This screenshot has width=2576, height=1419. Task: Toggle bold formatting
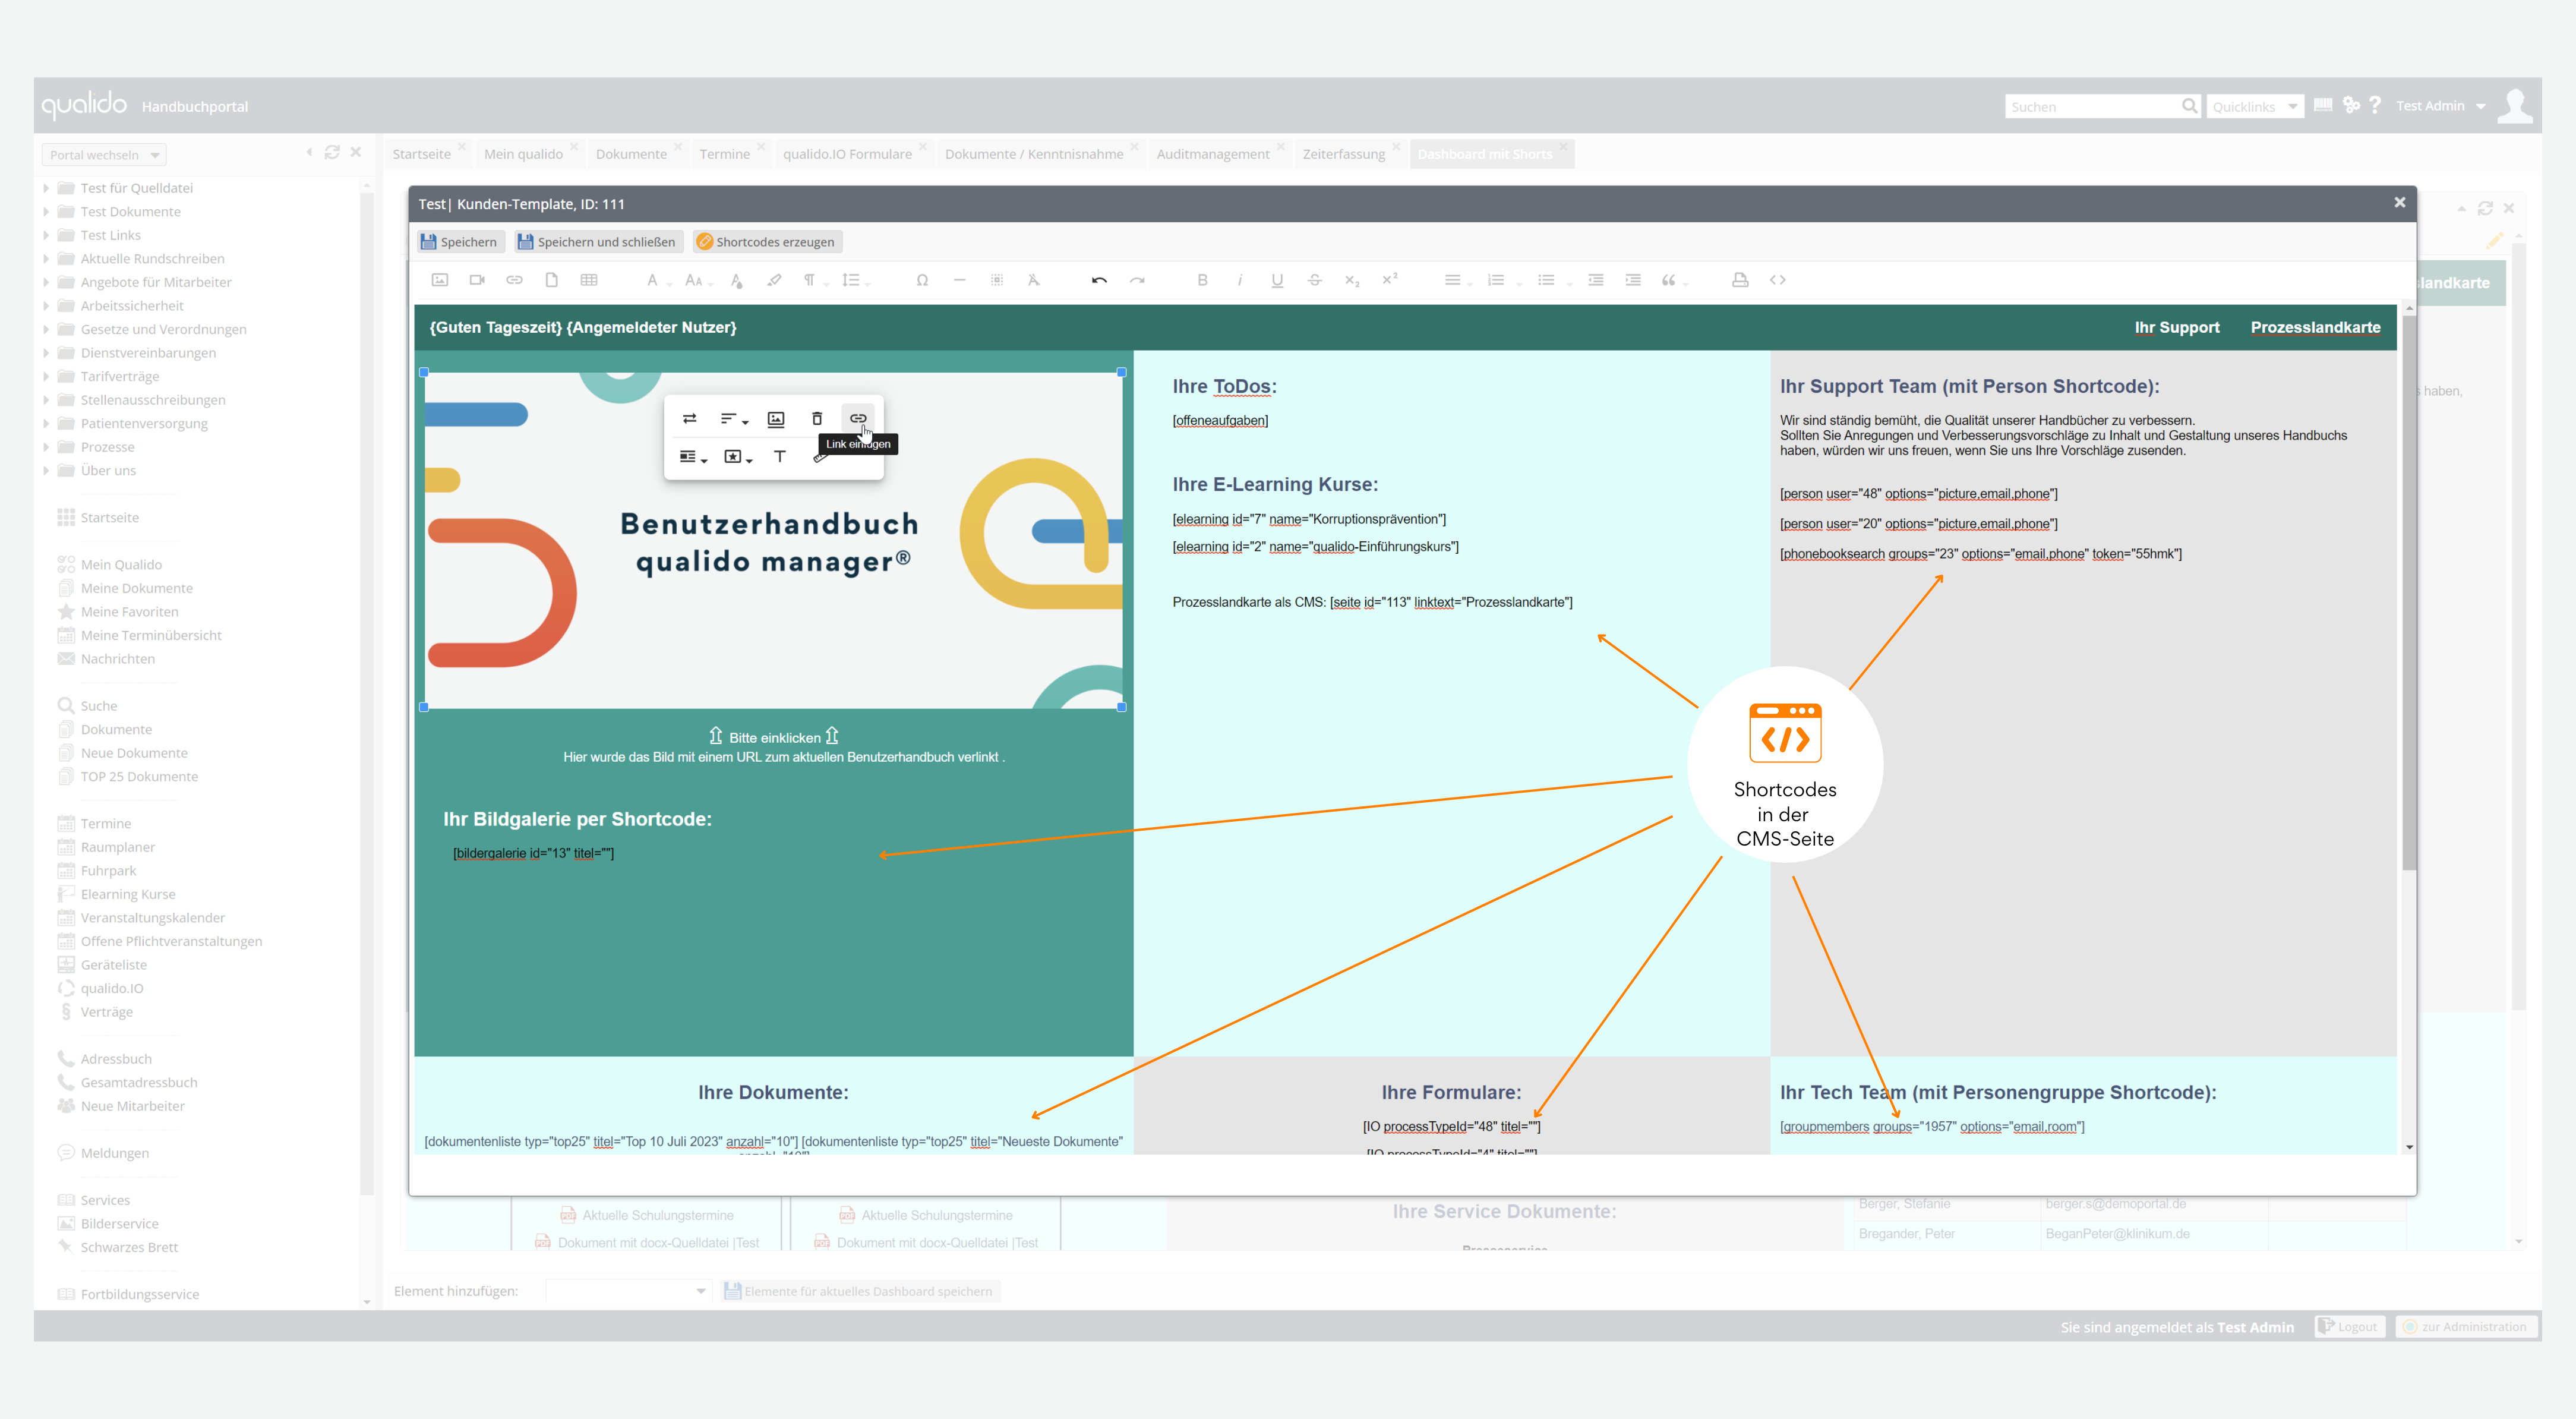(1202, 280)
